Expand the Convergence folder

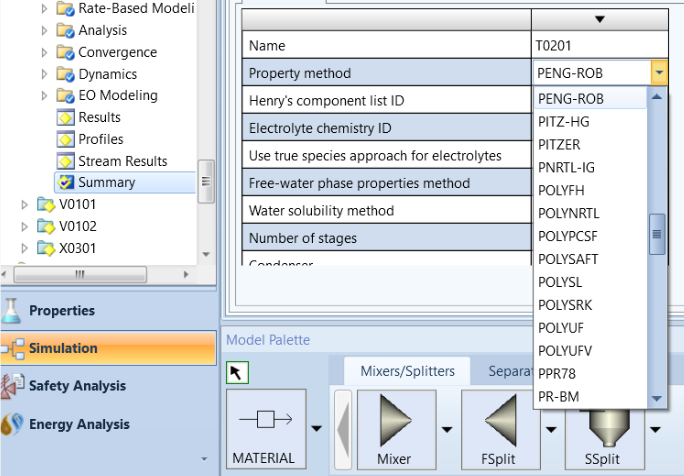click(x=44, y=52)
